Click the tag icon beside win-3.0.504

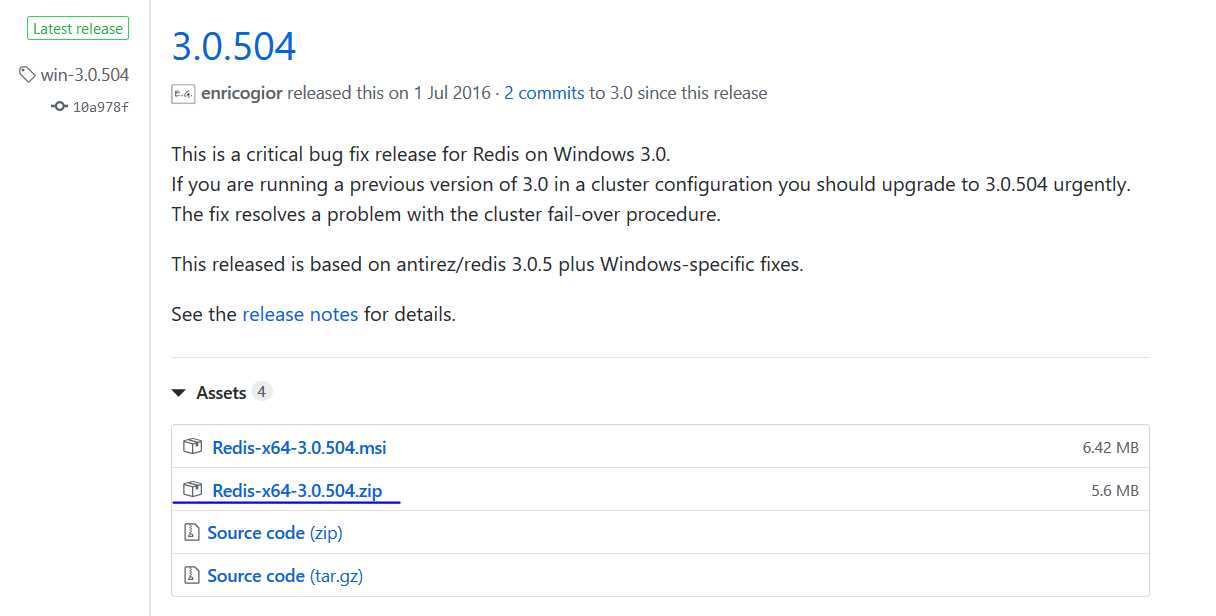tap(28, 75)
